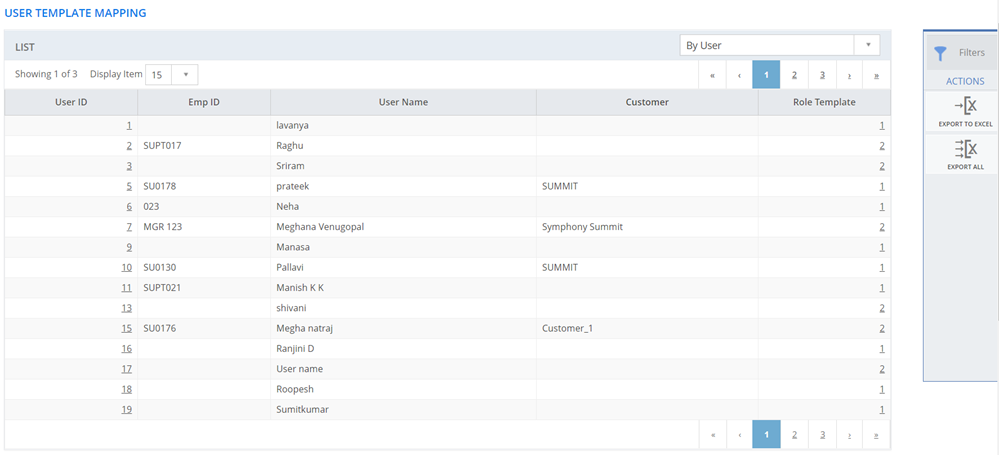This screenshot has height=455, width=1000.
Task: Click the Export All icon
Action: pos(965,149)
